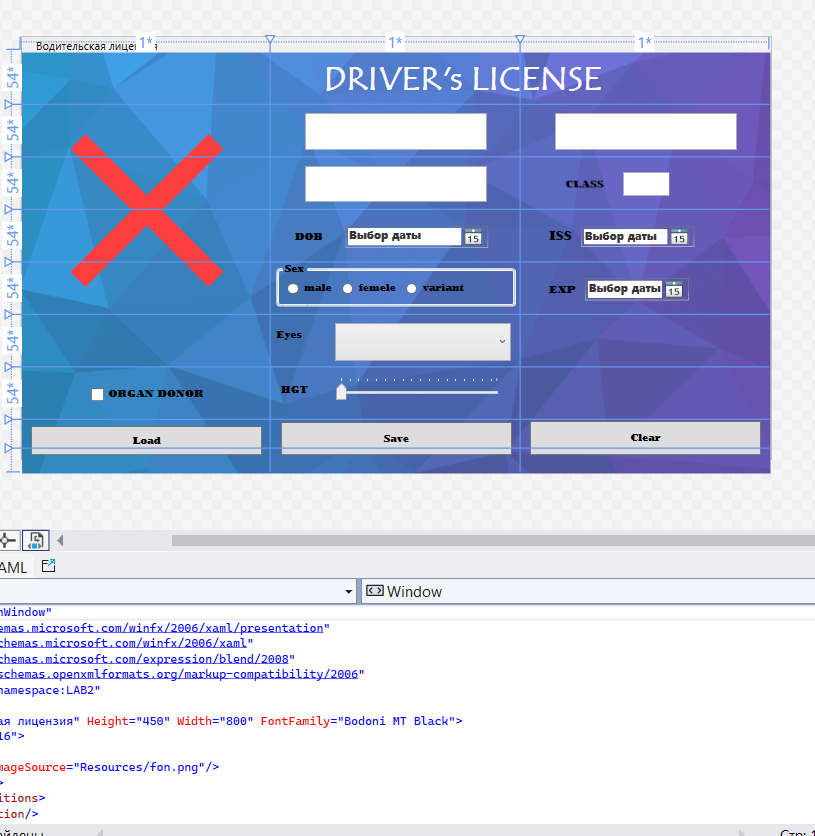
Task: Expand the left XAML navigation dropdown arrow
Action: click(x=349, y=592)
